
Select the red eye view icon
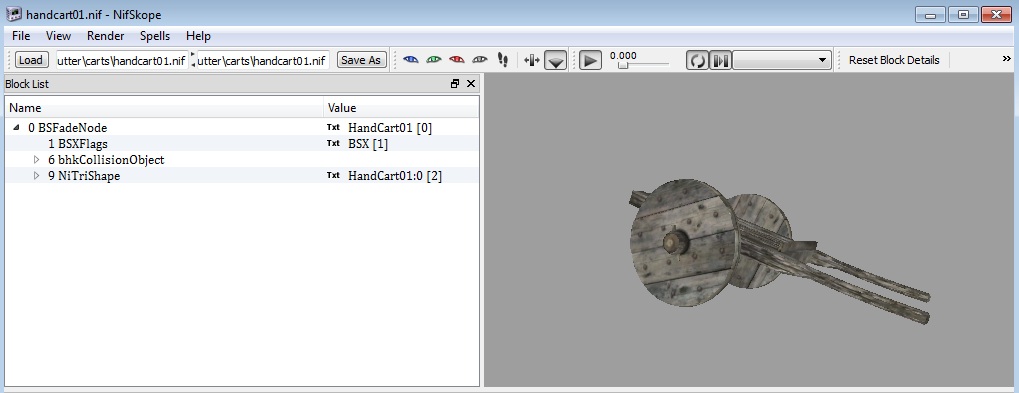point(457,60)
